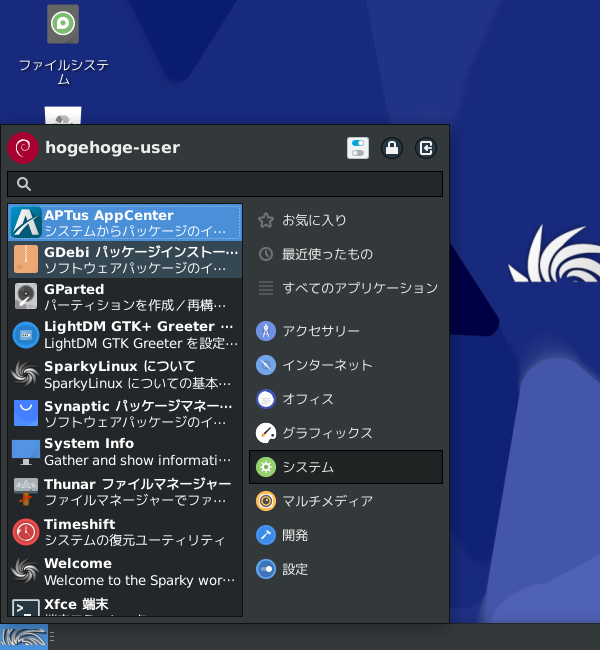Click the hogehoge-user name label

(112, 148)
